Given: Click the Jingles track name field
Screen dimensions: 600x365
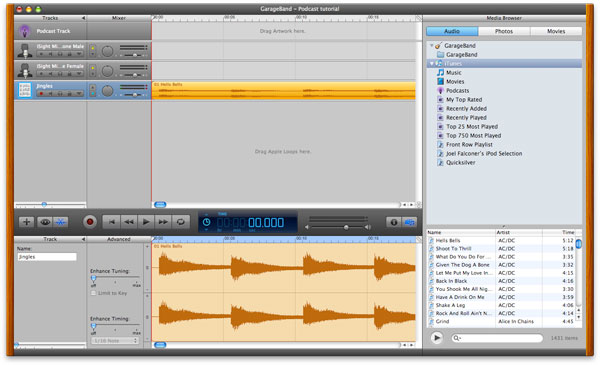Looking at the screenshot, I should click(47, 257).
